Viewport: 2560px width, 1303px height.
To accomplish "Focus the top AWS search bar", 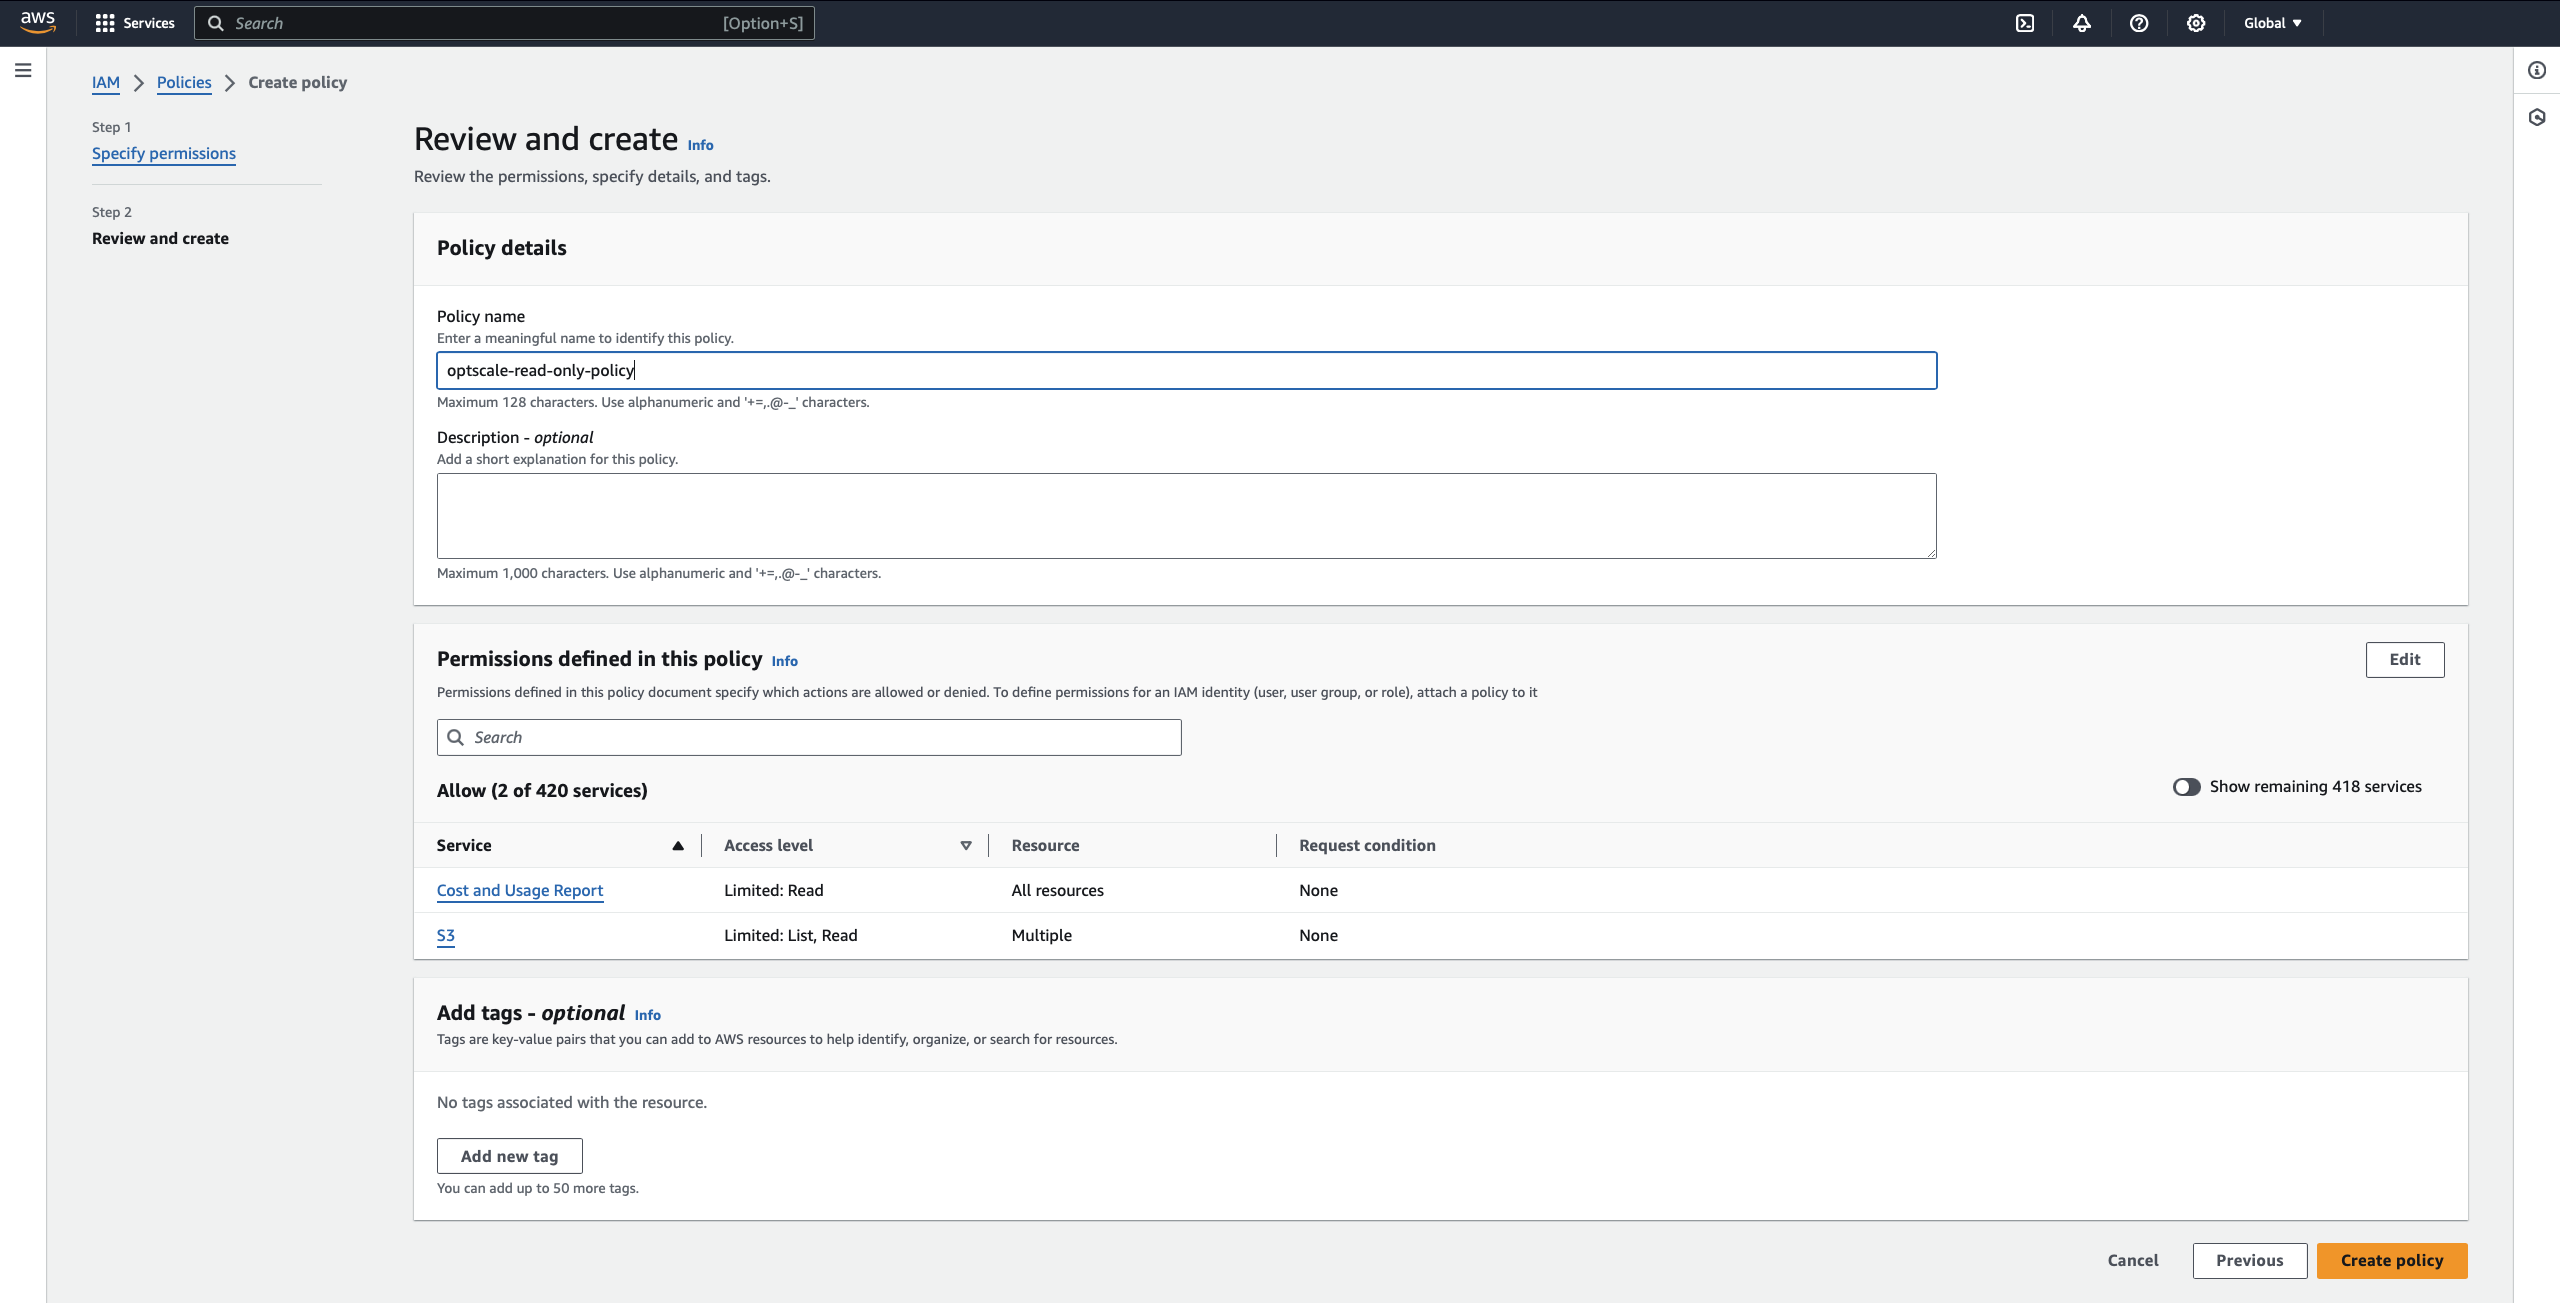I will coord(504,23).
